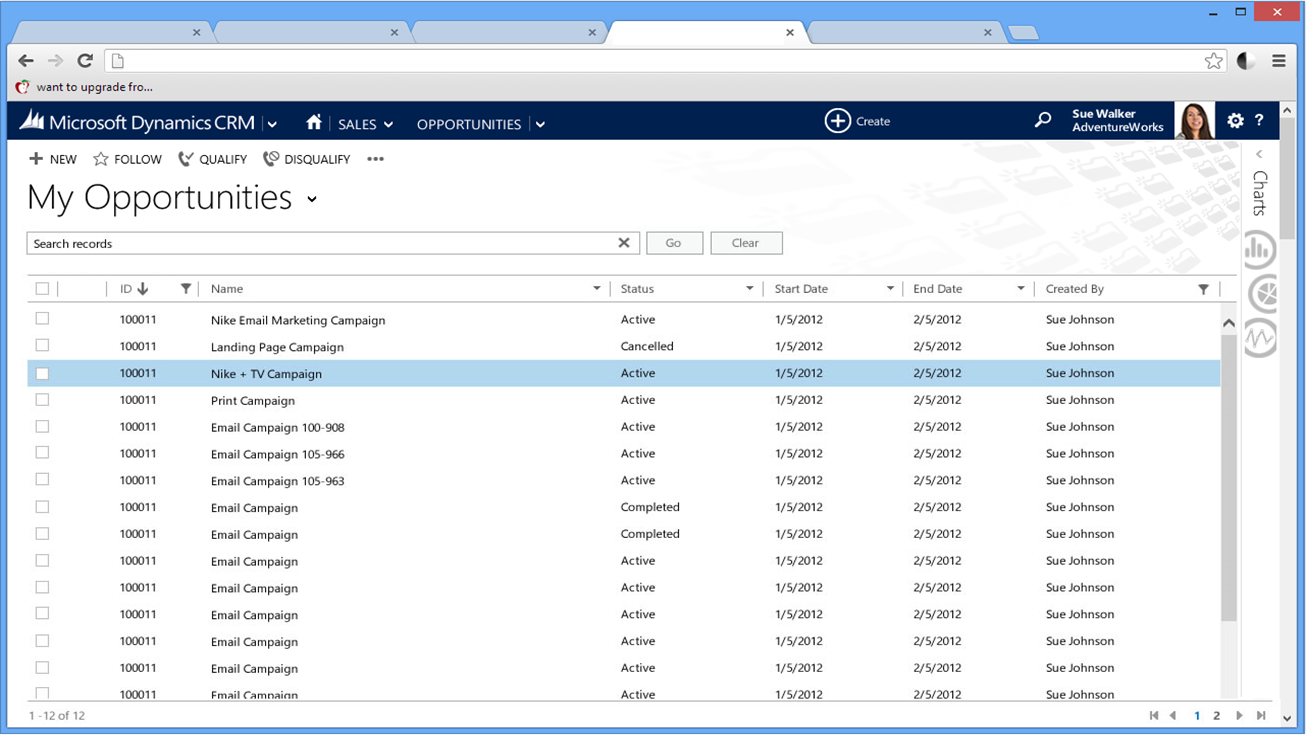Click the Home icon in navigation bar
The height and width of the screenshot is (735, 1306).
pos(314,122)
